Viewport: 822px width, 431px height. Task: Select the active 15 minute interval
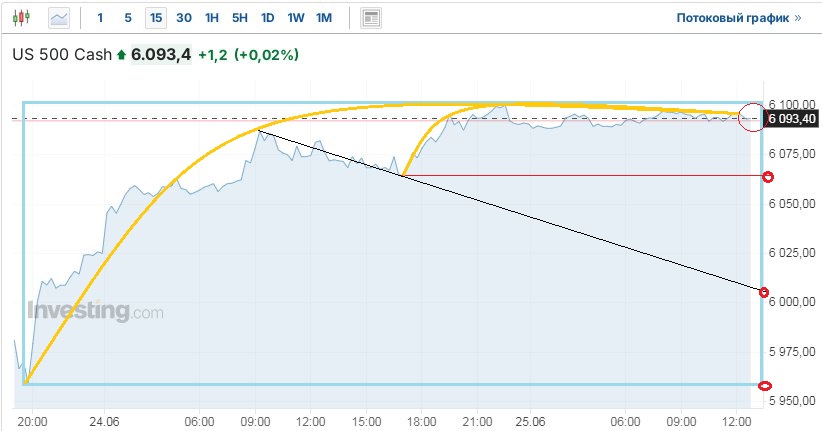coord(155,18)
